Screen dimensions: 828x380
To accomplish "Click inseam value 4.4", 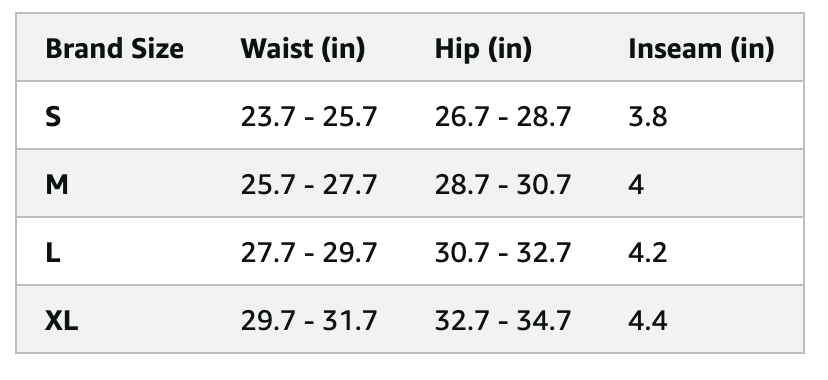I will click(648, 320).
